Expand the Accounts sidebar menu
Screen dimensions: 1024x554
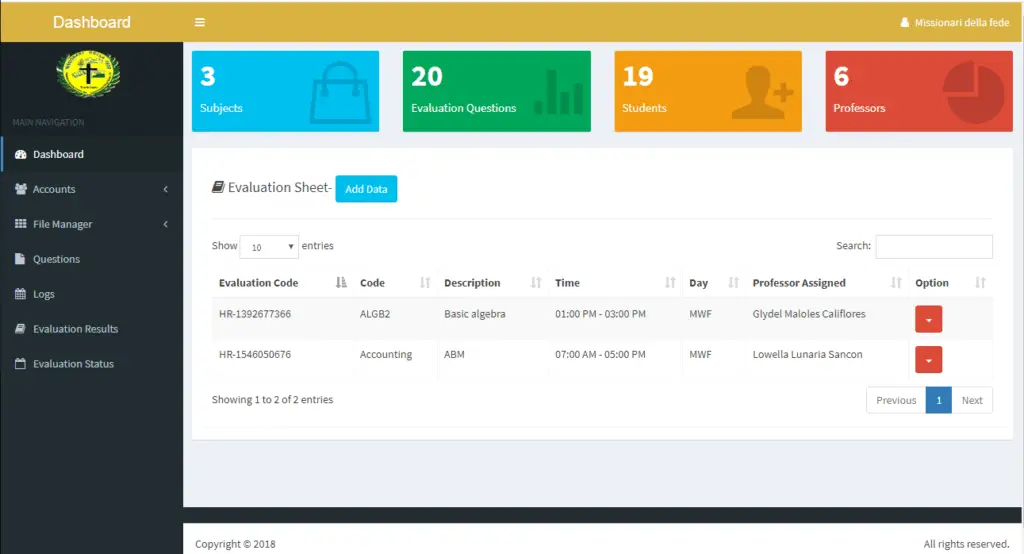pyautogui.click(x=91, y=189)
